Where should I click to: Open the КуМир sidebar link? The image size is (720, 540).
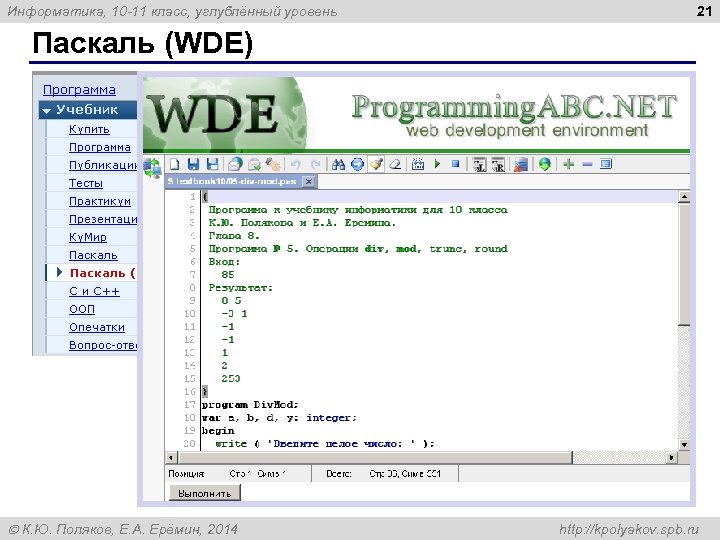(88, 237)
